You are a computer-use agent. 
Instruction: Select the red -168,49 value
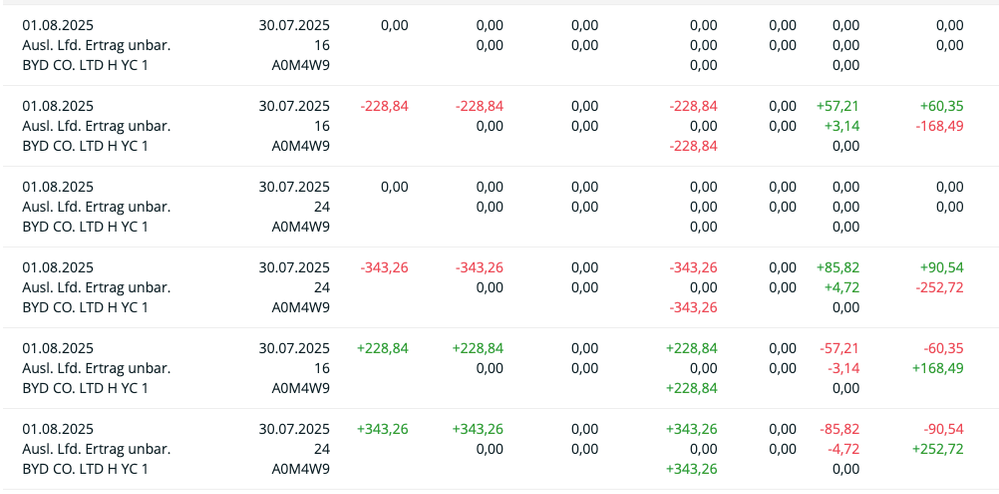pos(938,126)
